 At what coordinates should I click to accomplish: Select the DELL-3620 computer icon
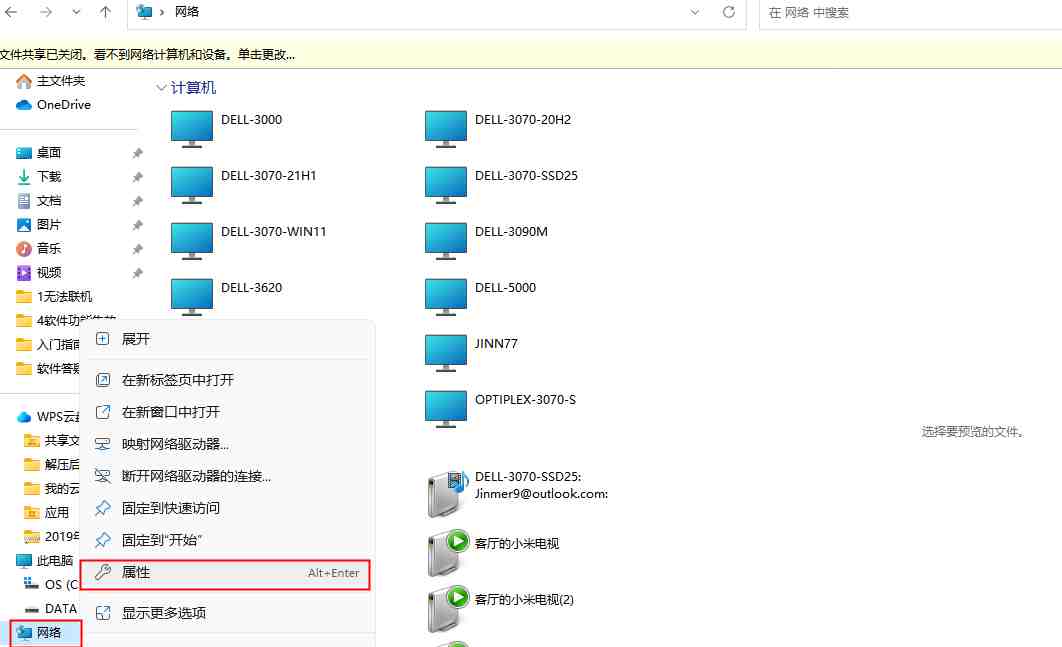click(x=192, y=297)
